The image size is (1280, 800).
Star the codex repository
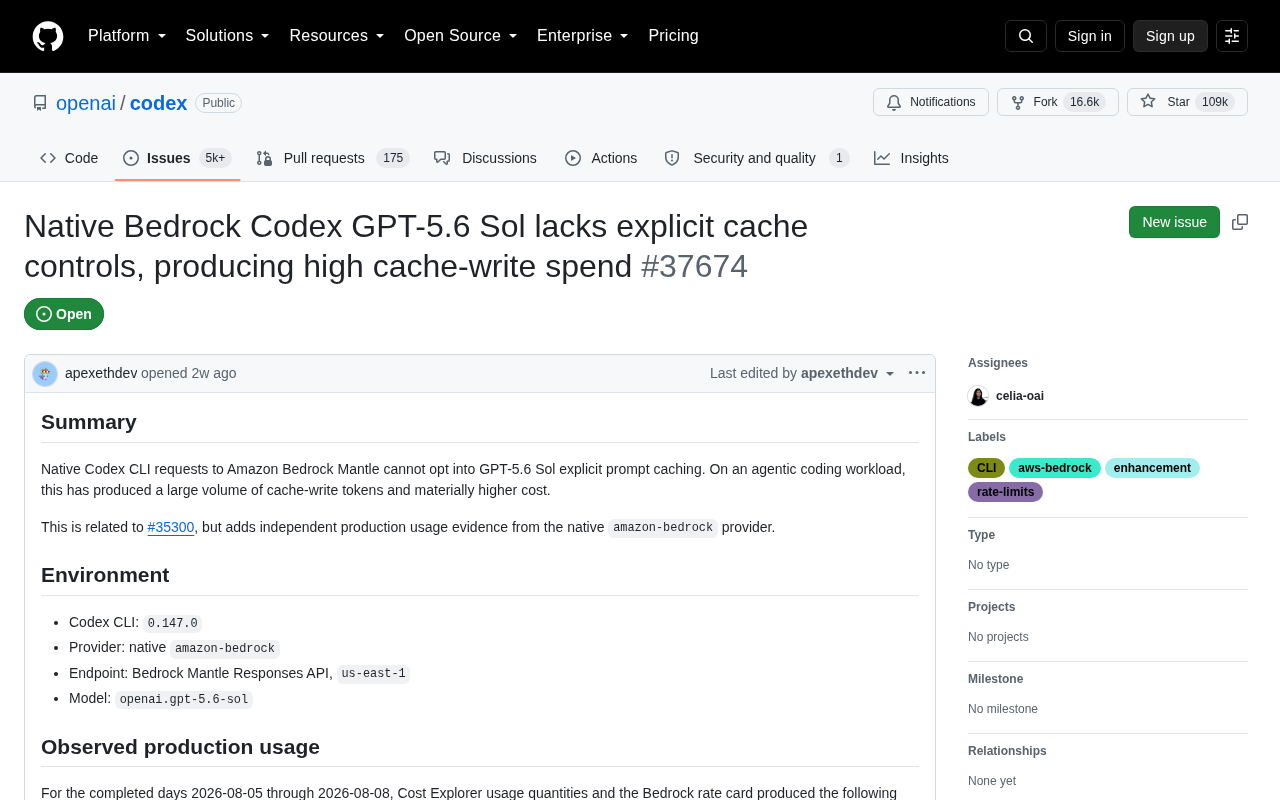[1187, 102]
